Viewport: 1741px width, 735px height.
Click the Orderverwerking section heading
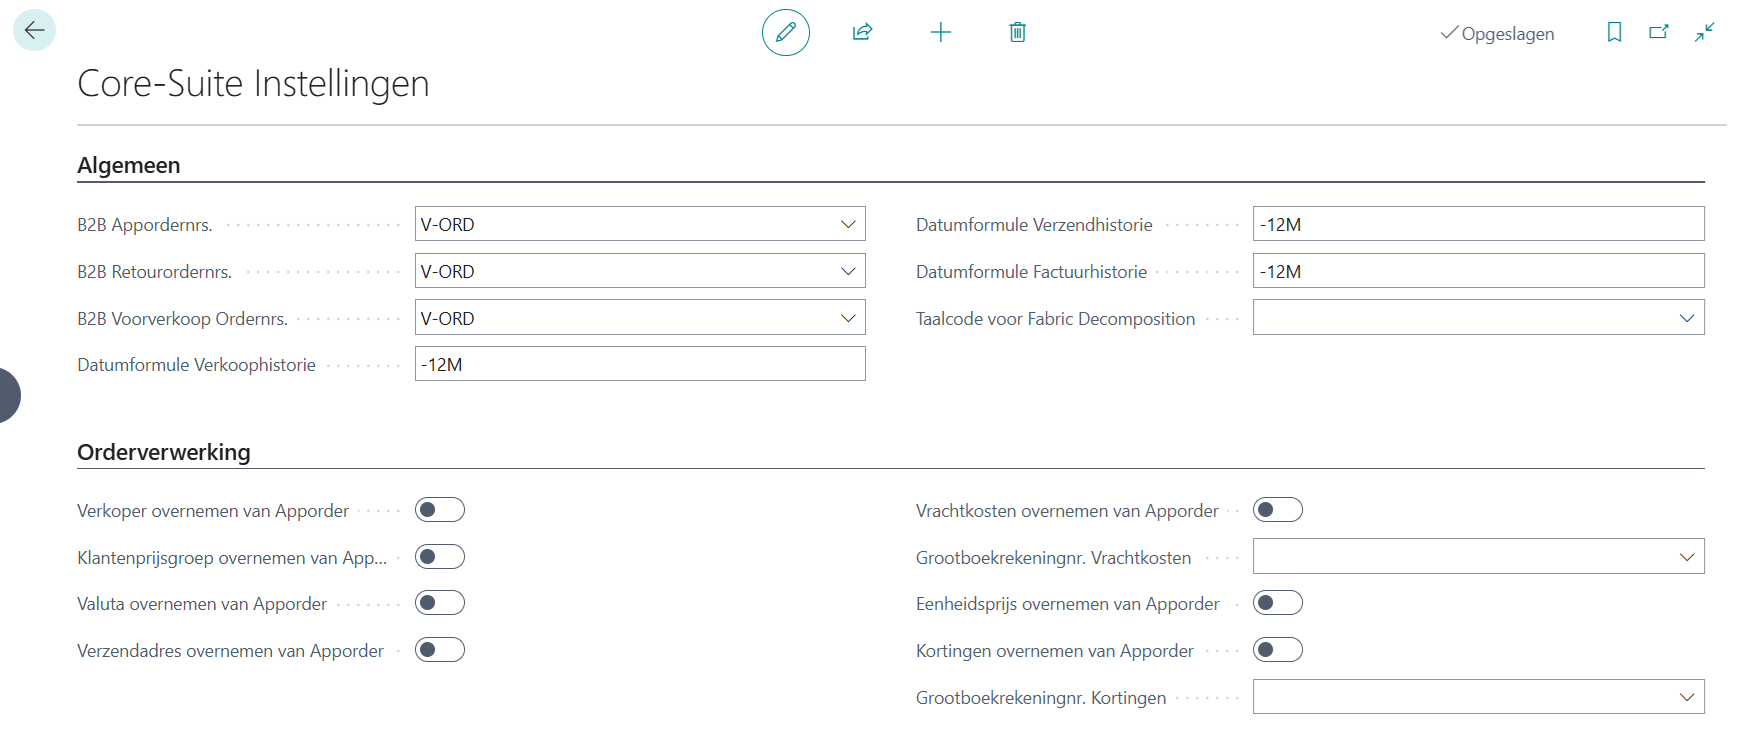point(164,452)
